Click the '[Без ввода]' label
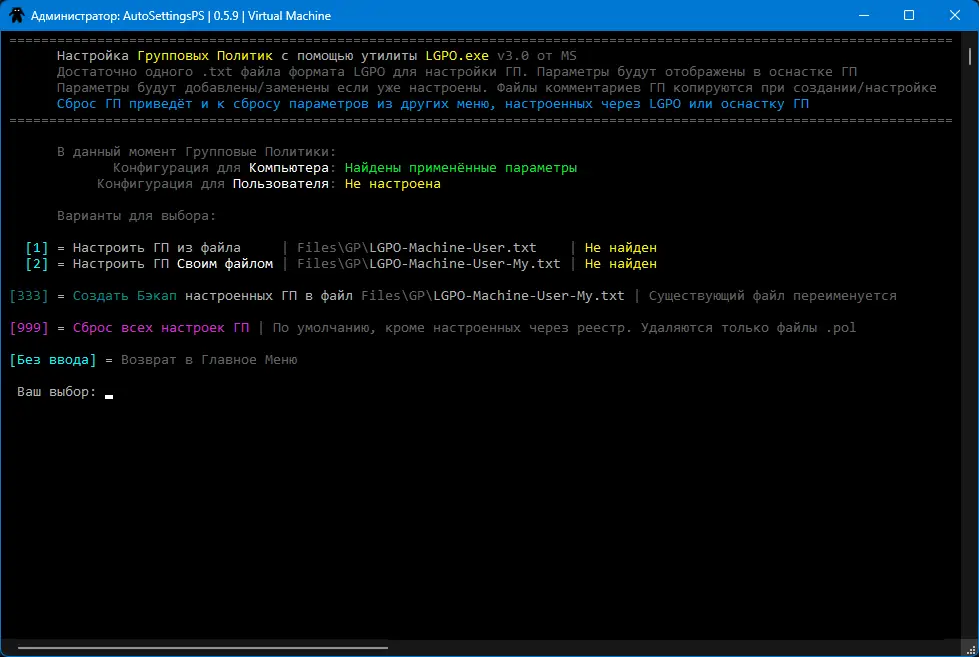Viewport: 979px width, 657px height. click(53, 360)
